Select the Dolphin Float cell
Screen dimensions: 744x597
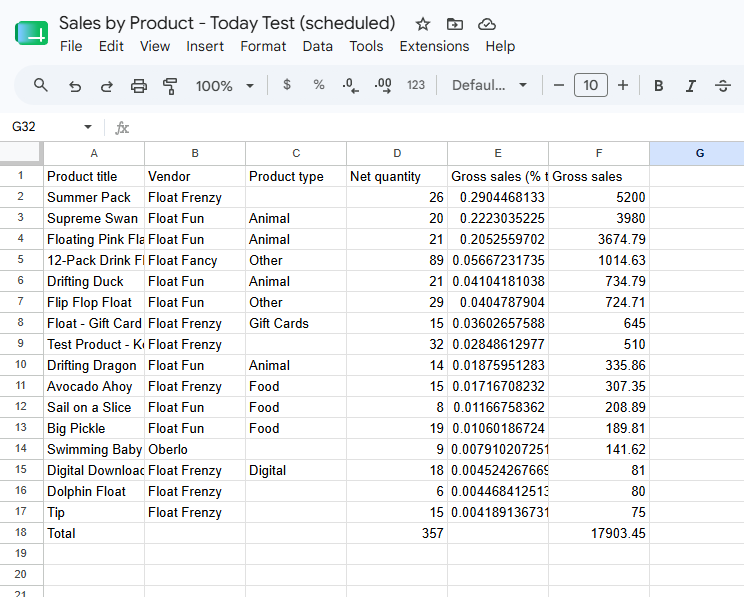94,491
